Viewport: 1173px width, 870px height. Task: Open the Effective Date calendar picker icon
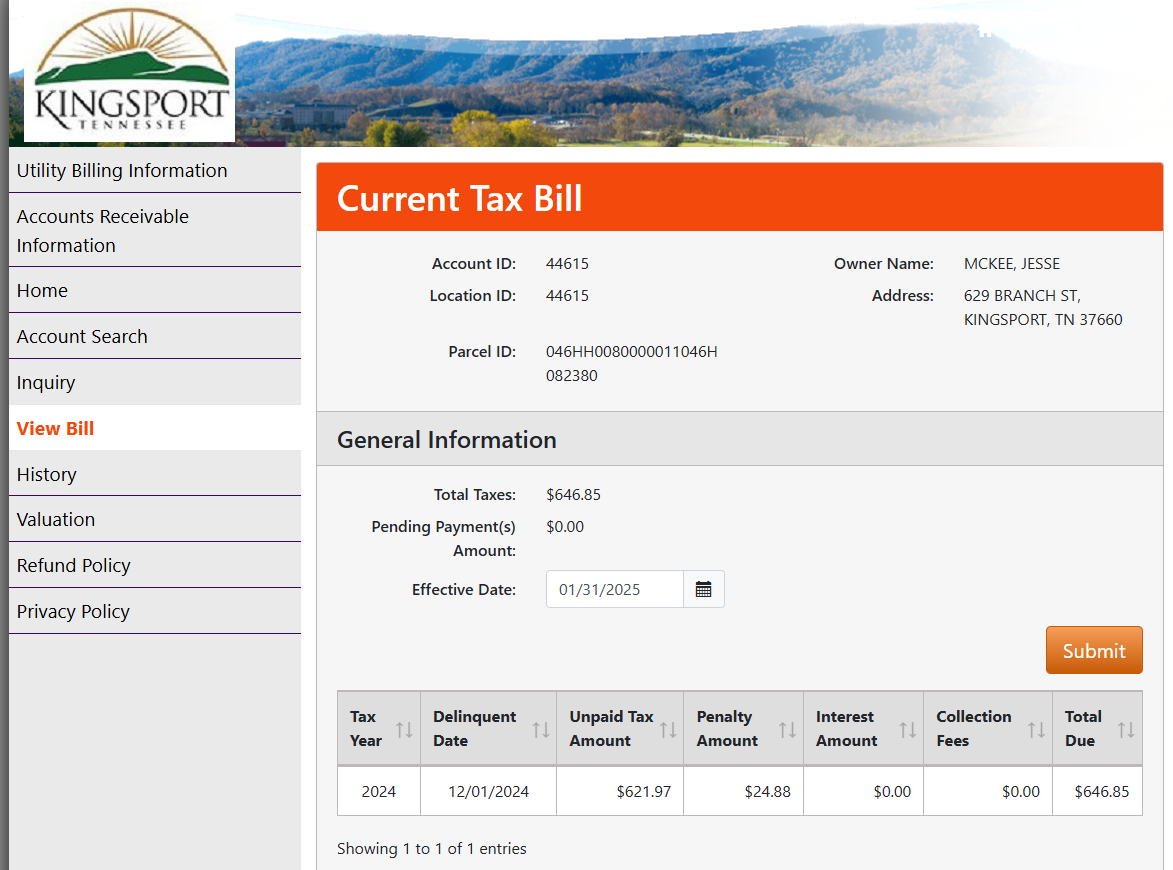703,590
